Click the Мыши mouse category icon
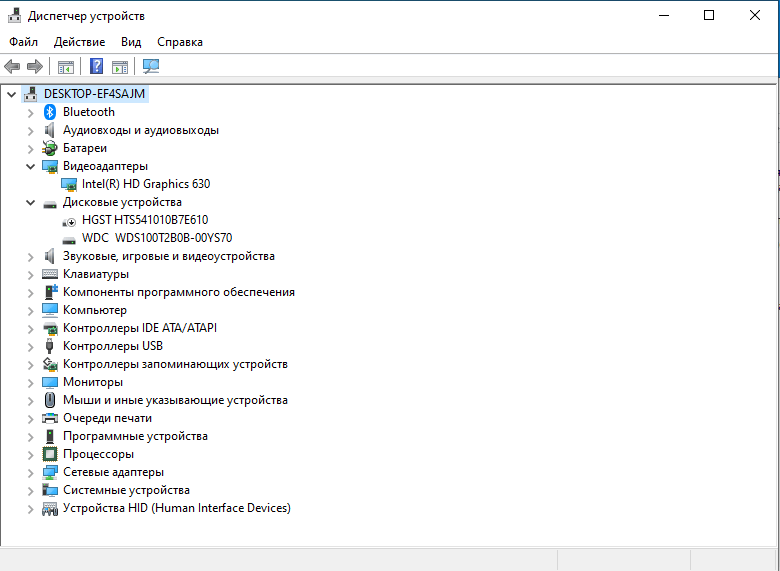 [50, 400]
